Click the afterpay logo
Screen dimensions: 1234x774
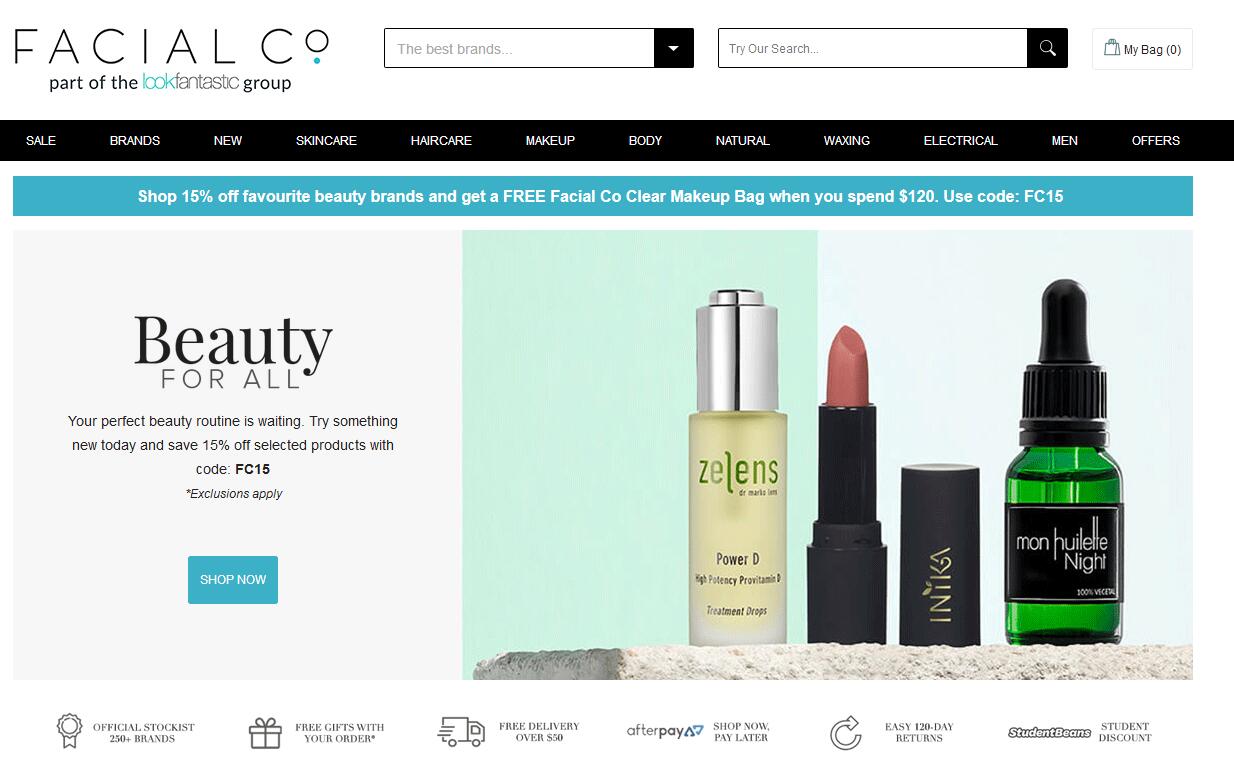pos(665,731)
